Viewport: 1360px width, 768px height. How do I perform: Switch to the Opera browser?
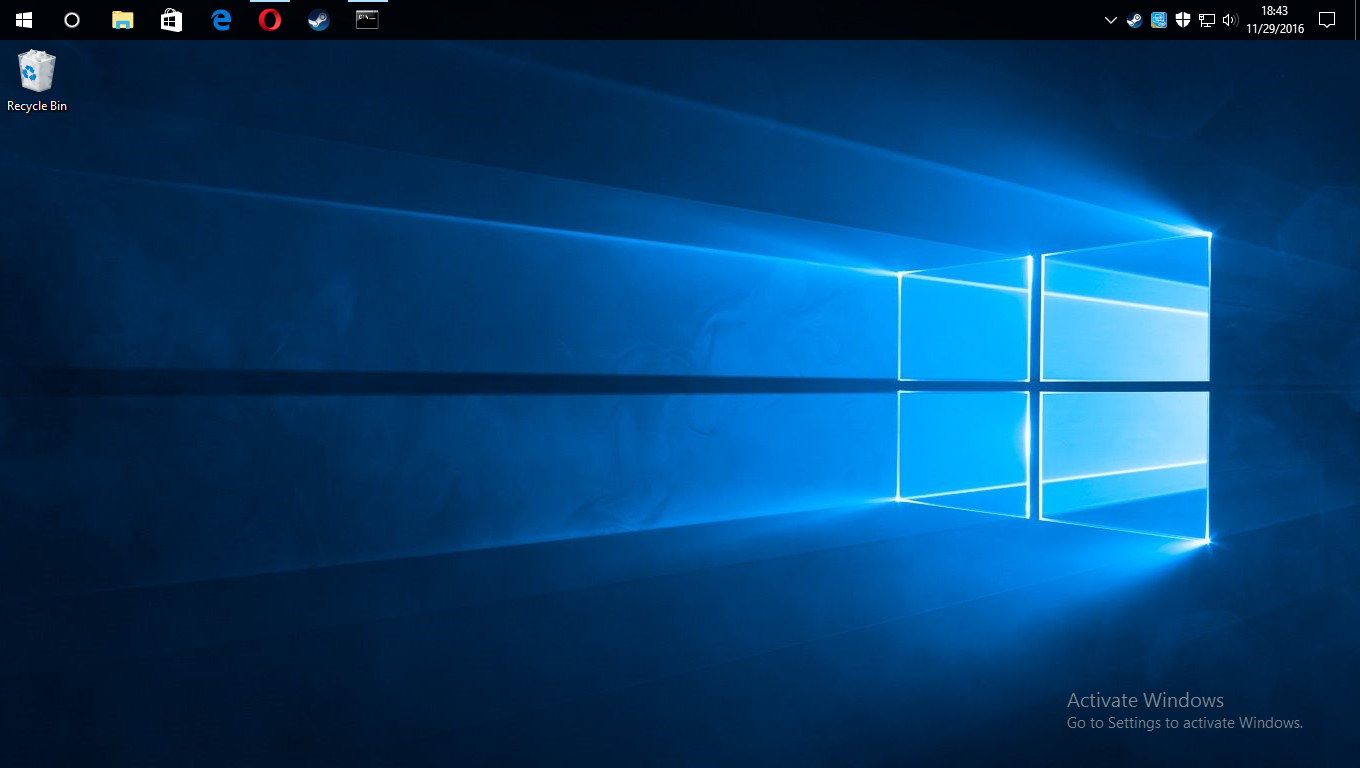pos(270,20)
